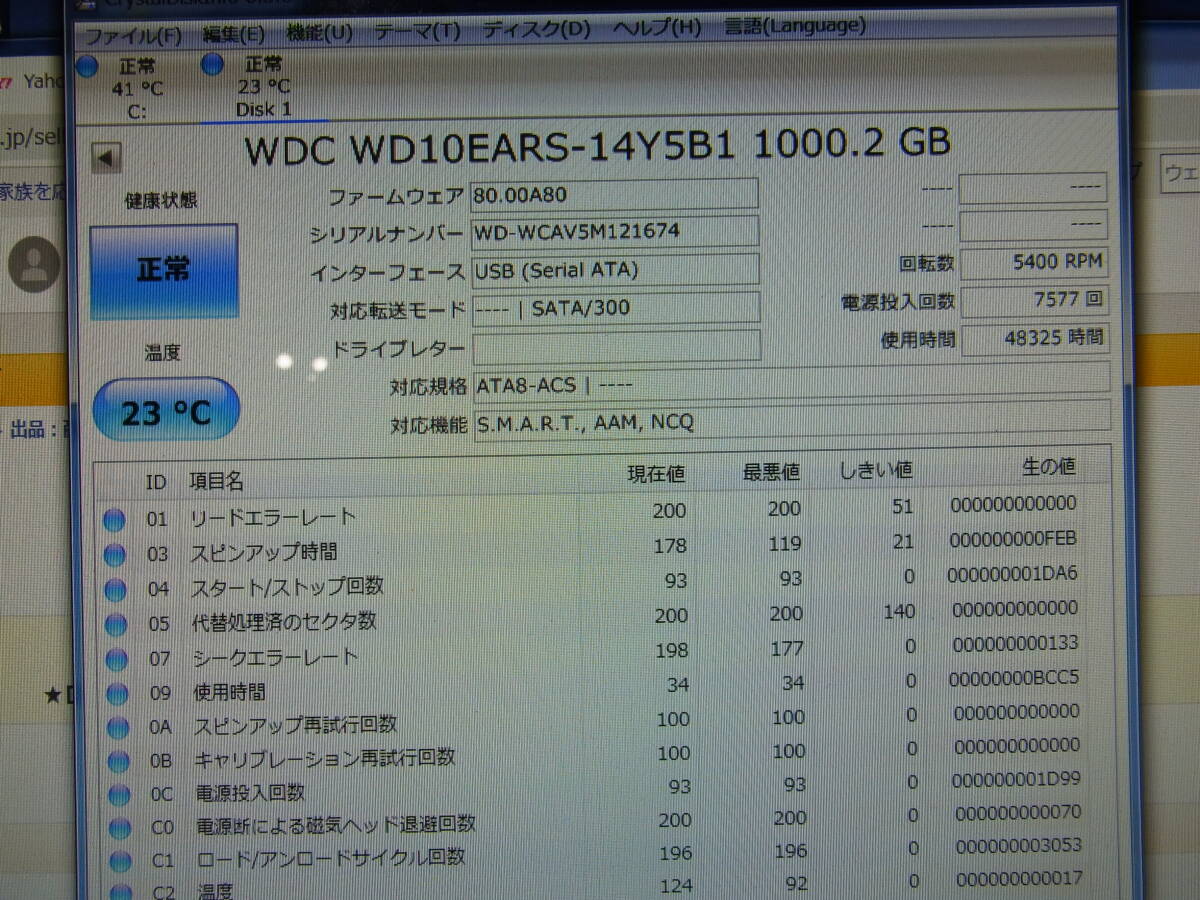
Task: Click the S.M.A.R.T., AAM, NCQ features field
Action: (790, 420)
